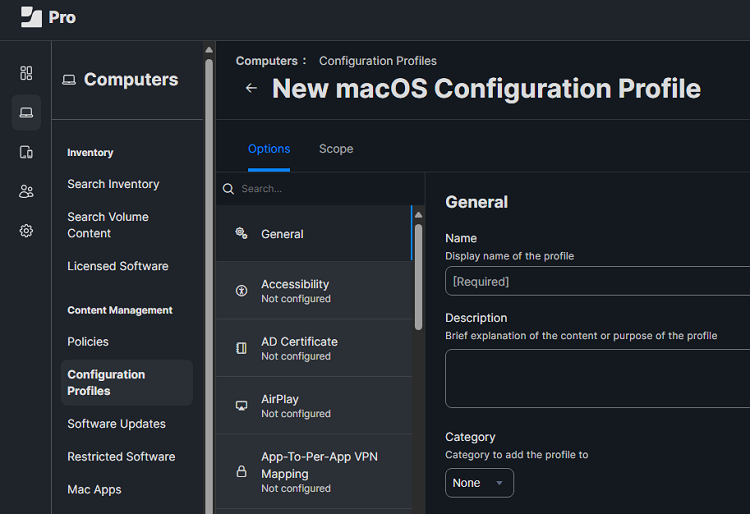Expand the Category dropdown set to None

tap(479, 483)
